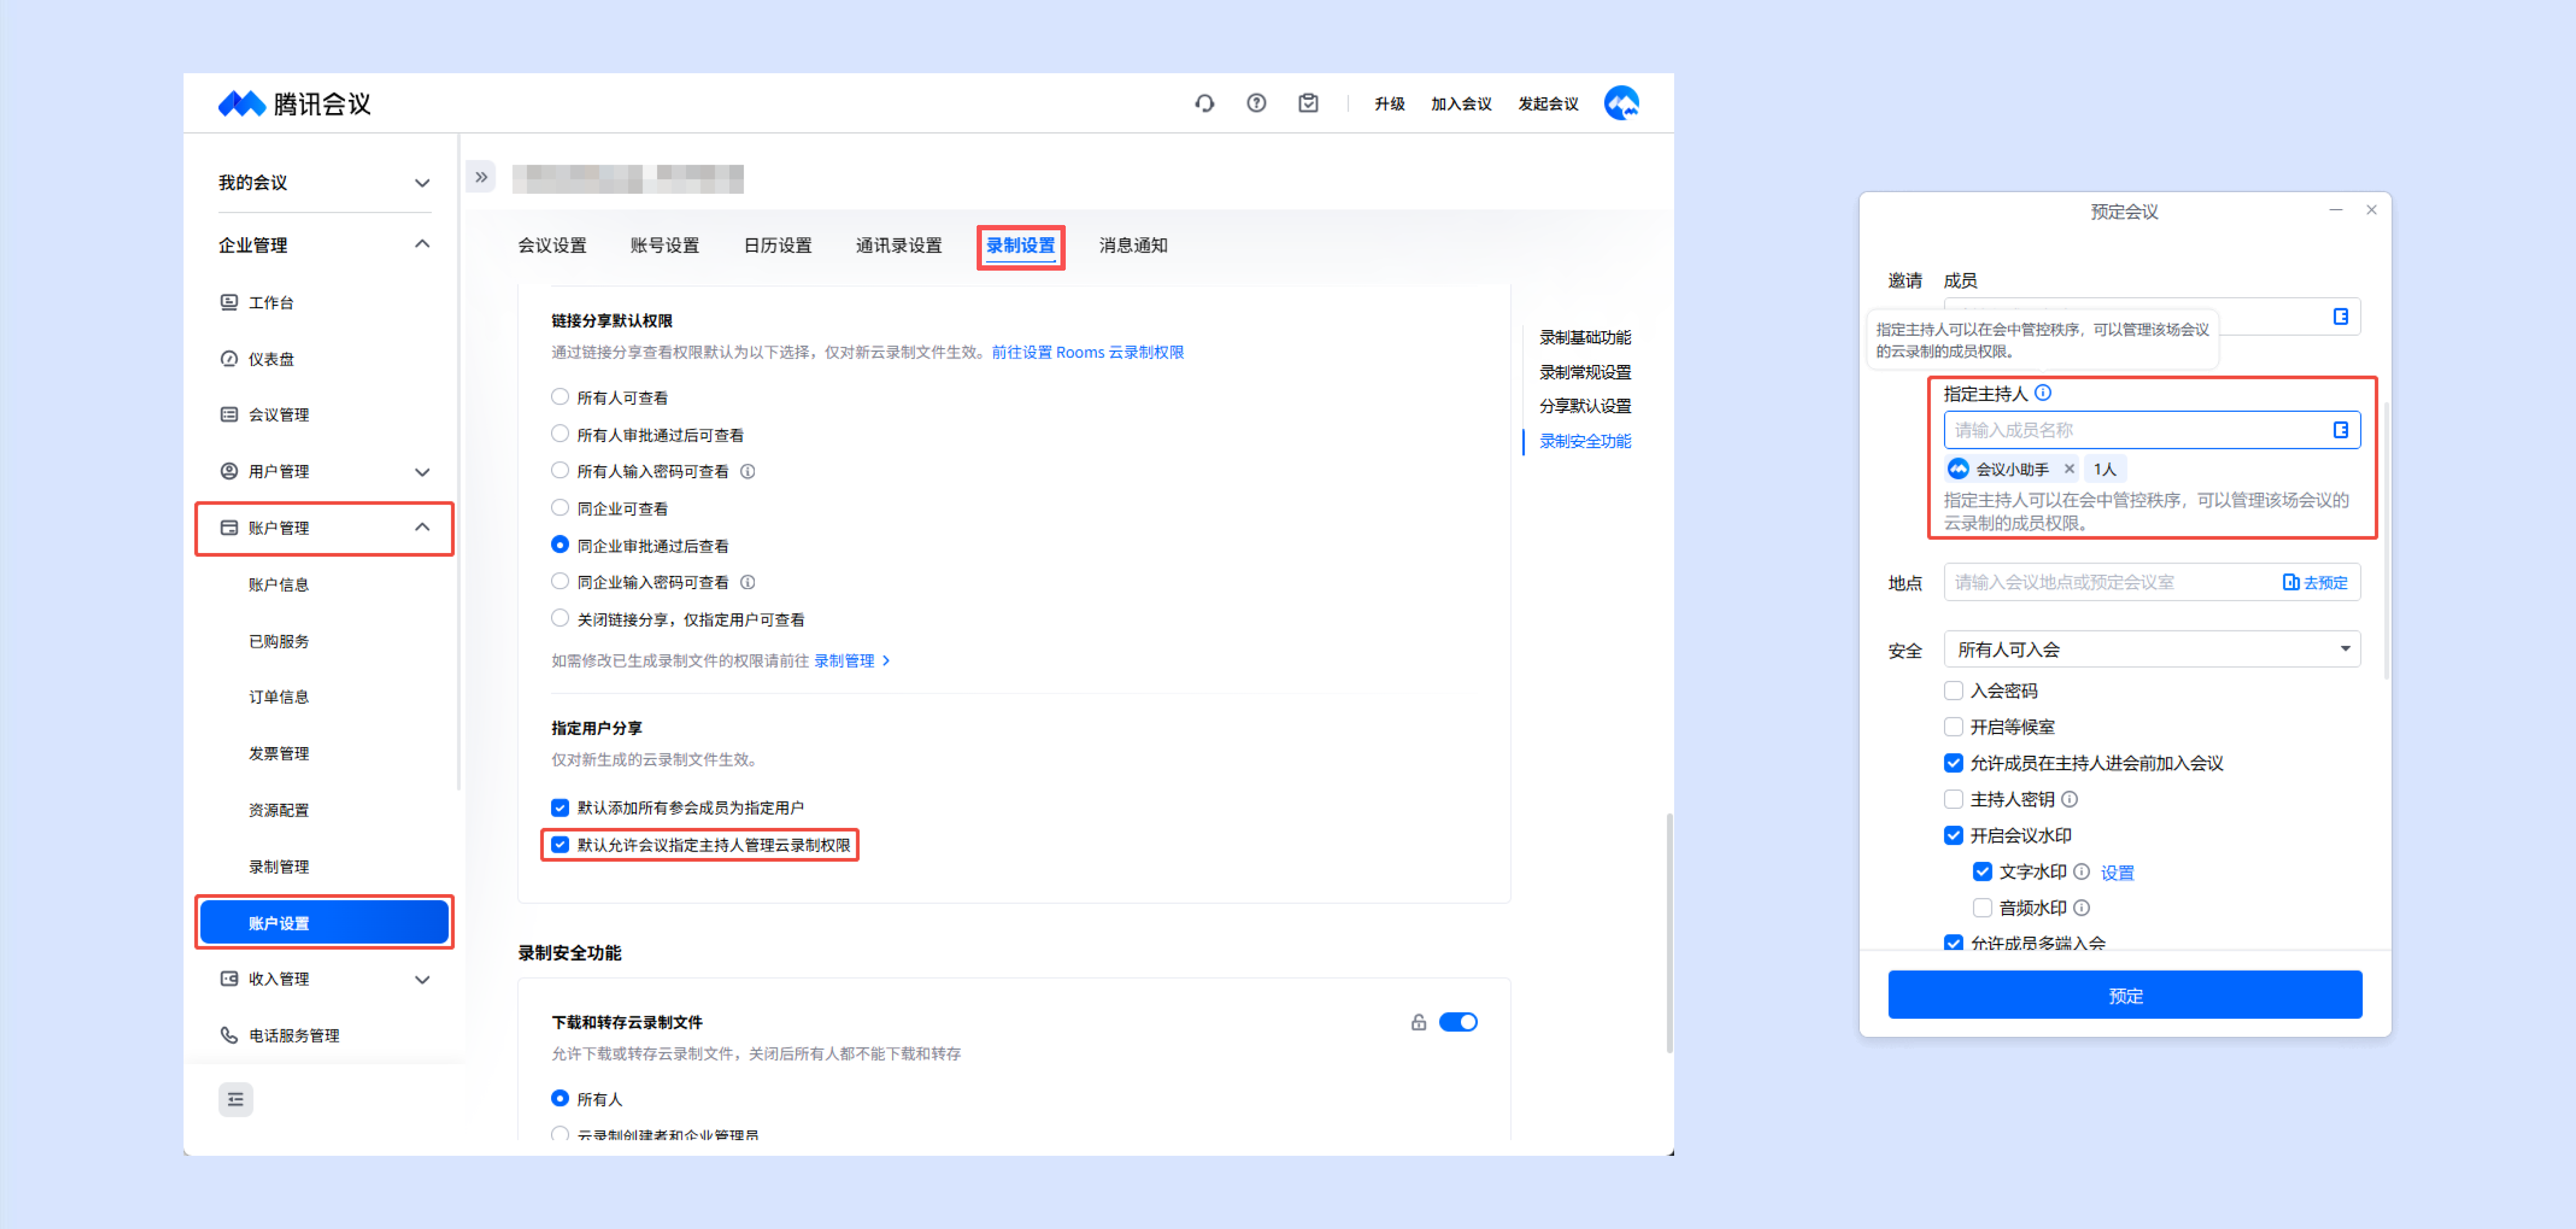Screen dimensions: 2576x1229
Task: Collapse the 企业管理 section
Action: [422, 245]
